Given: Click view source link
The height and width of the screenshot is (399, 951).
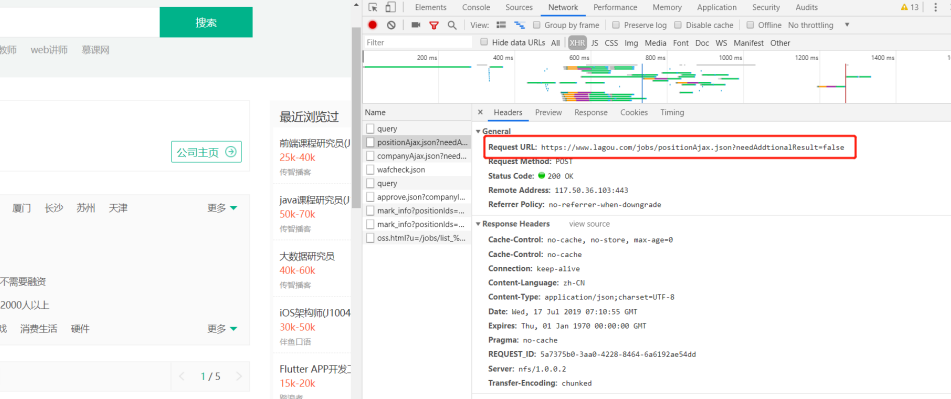Looking at the screenshot, I should tap(590, 224).
